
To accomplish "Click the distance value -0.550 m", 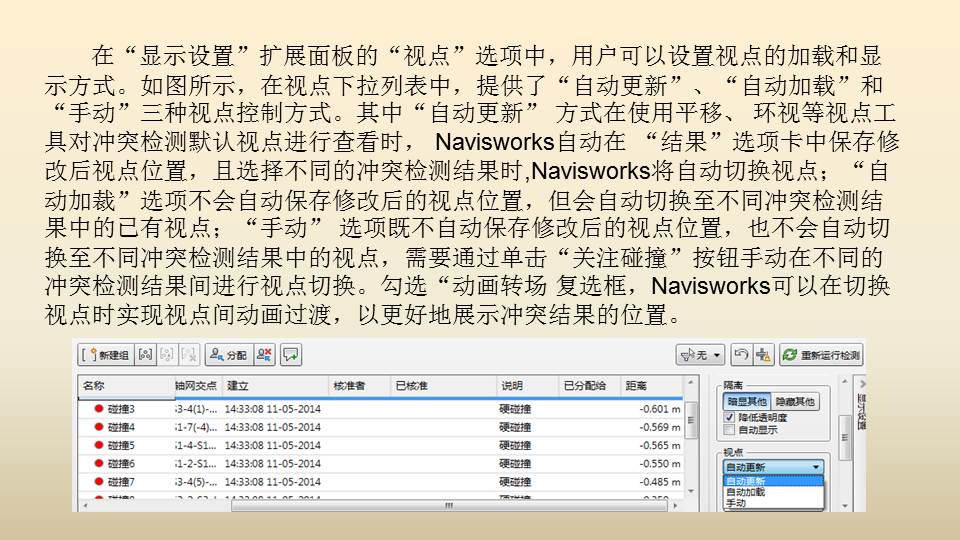I will click(660, 464).
